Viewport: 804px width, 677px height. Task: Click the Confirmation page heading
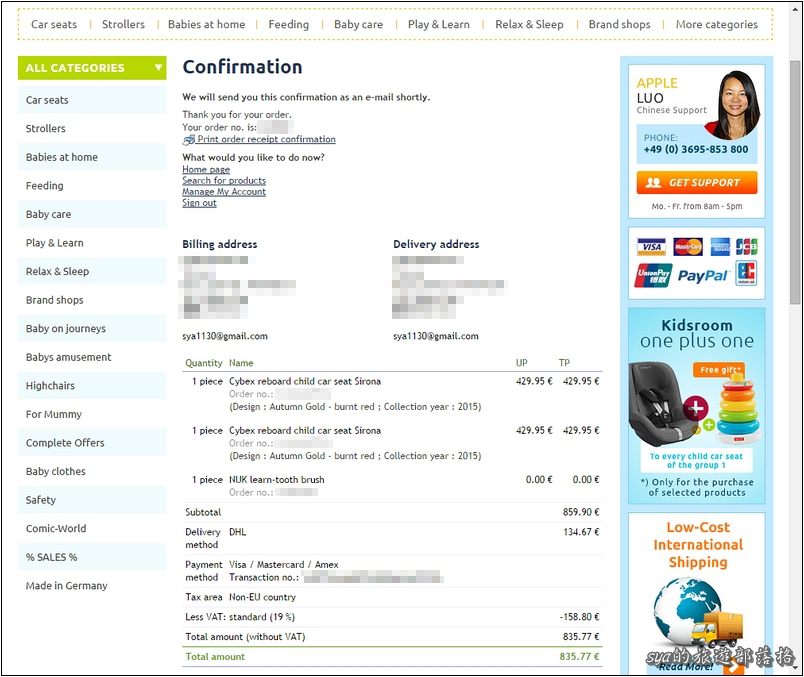tap(243, 67)
